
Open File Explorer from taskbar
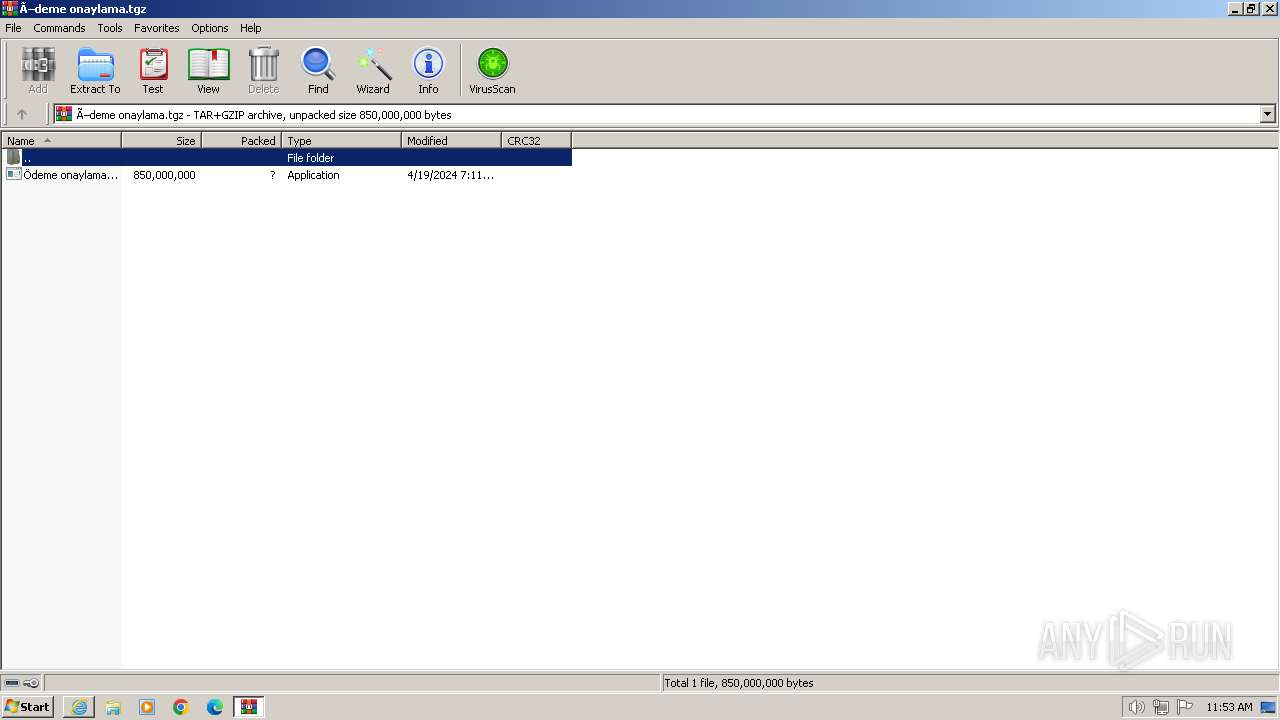point(113,707)
